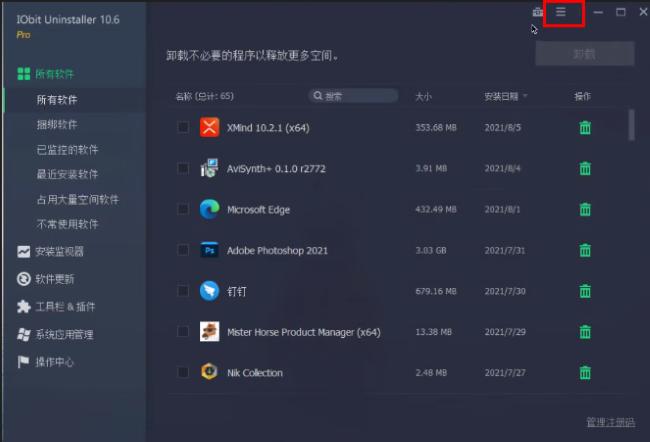Click the trash icon for XMind 10.2.1
Viewport: 650px width, 442px height.
(585, 128)
